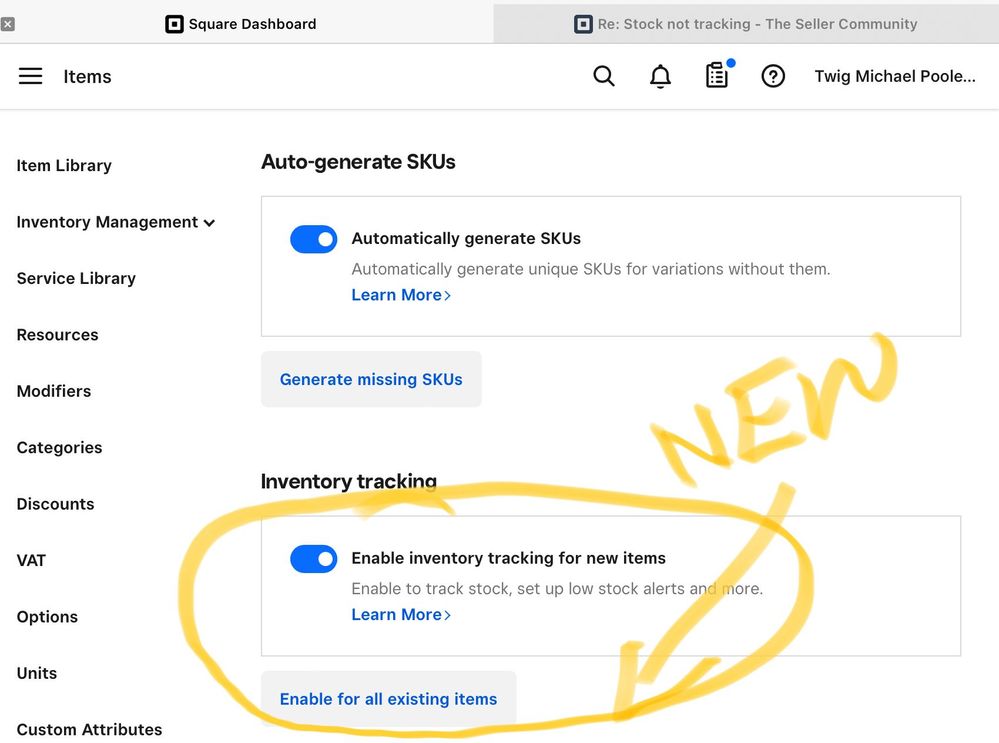Viewport: 999px width, 743px height.
Task: Toggle Automatically generate SKUs switch
Action: point(314,239)
